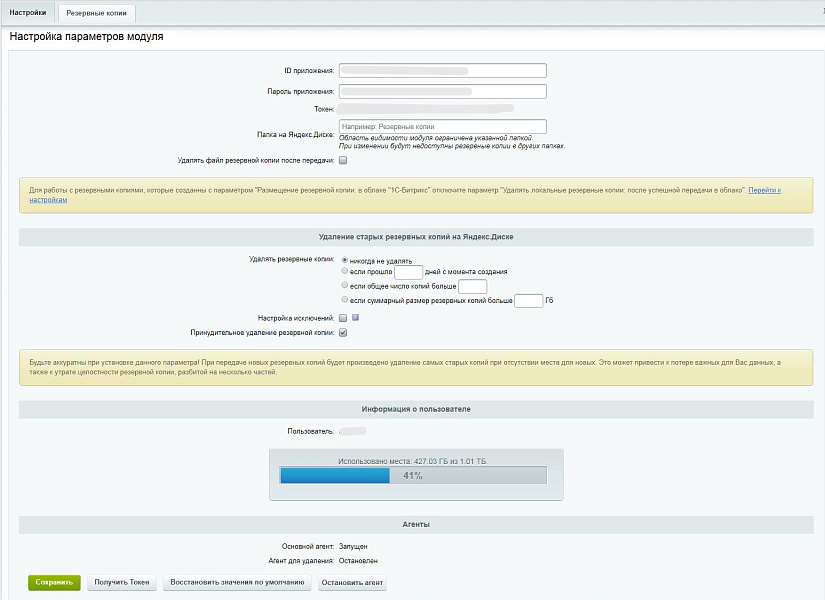
Task: Click the ID приложения input field
Action: [442, 71]
